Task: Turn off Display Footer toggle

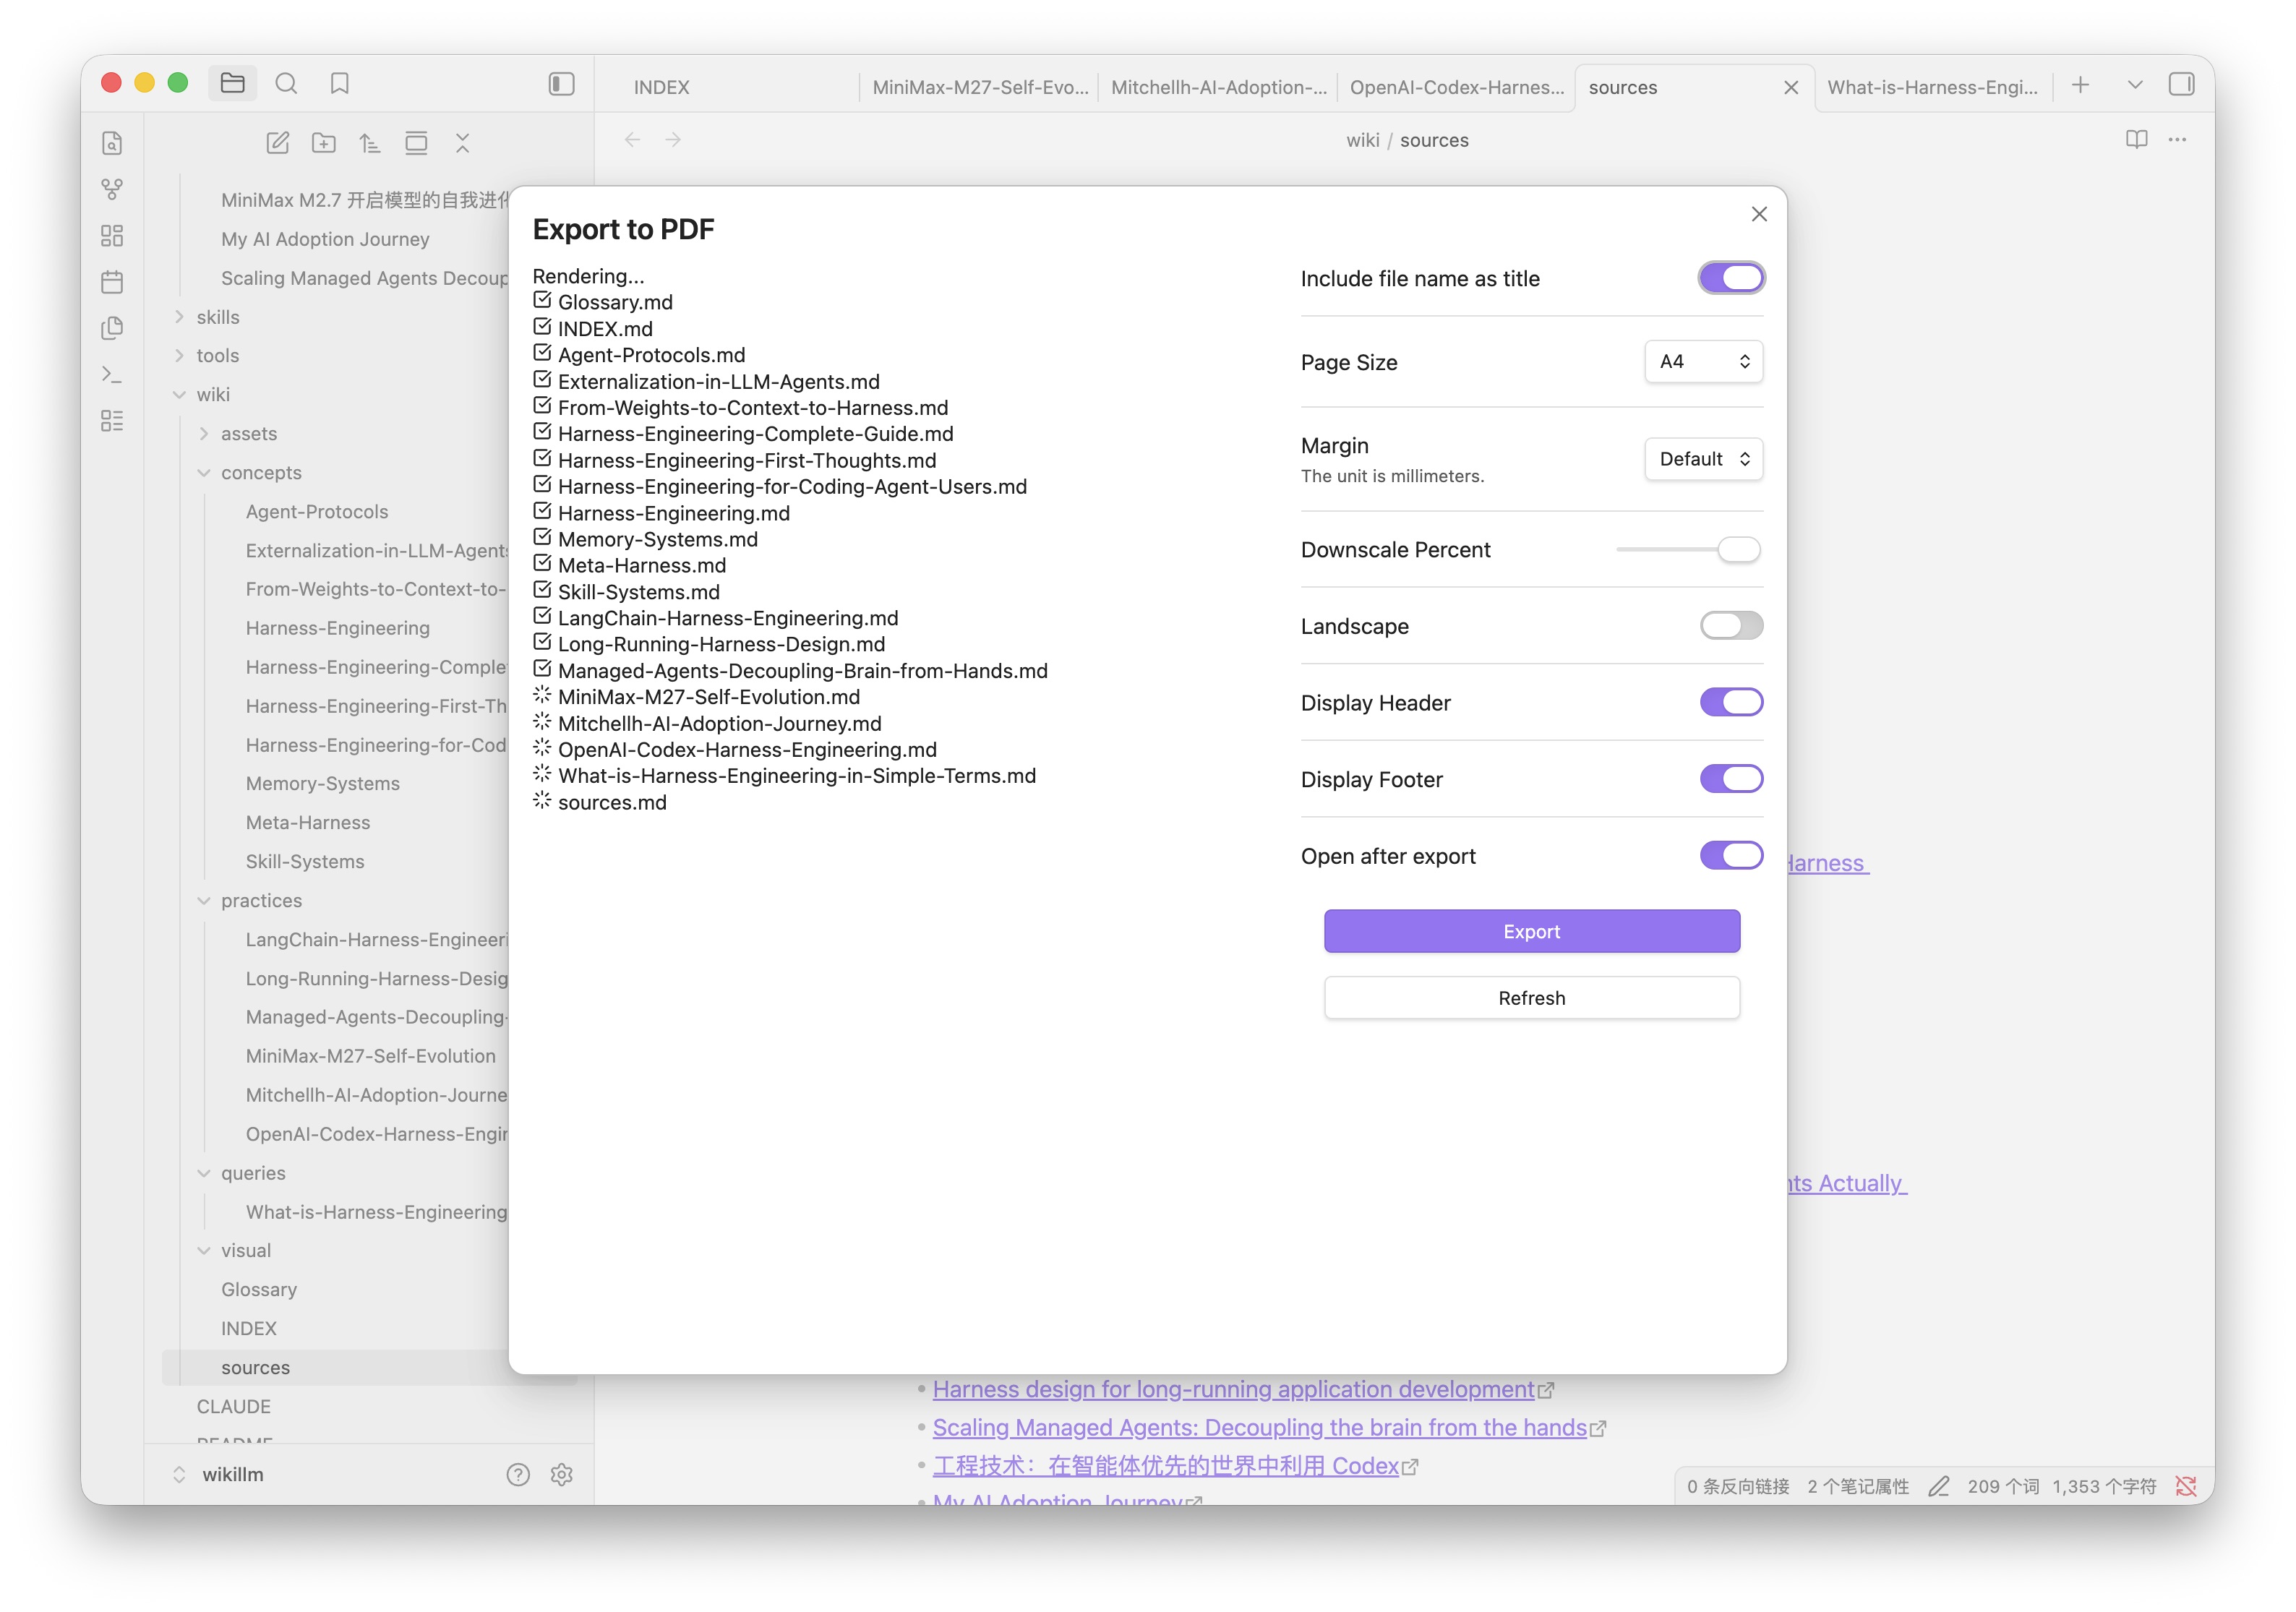Action: 1731,779
